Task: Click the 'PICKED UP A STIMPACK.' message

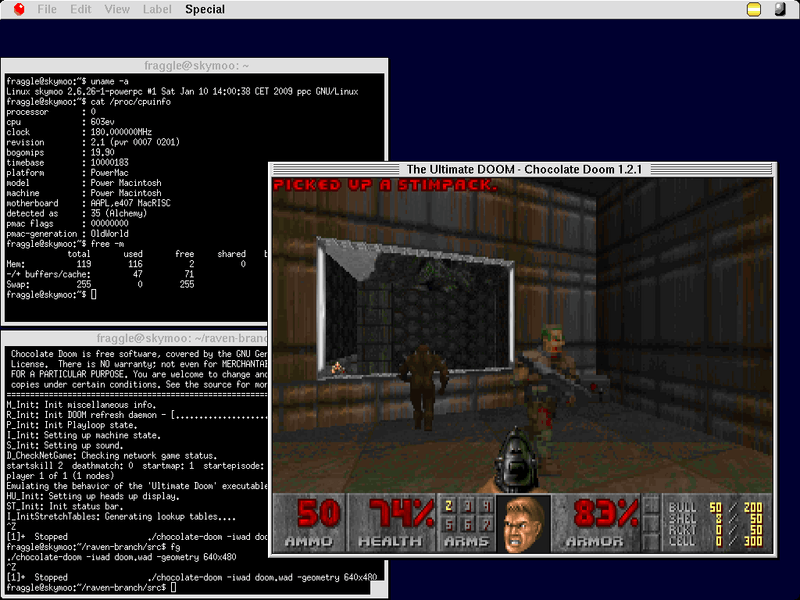Action: tap(385, 185)
